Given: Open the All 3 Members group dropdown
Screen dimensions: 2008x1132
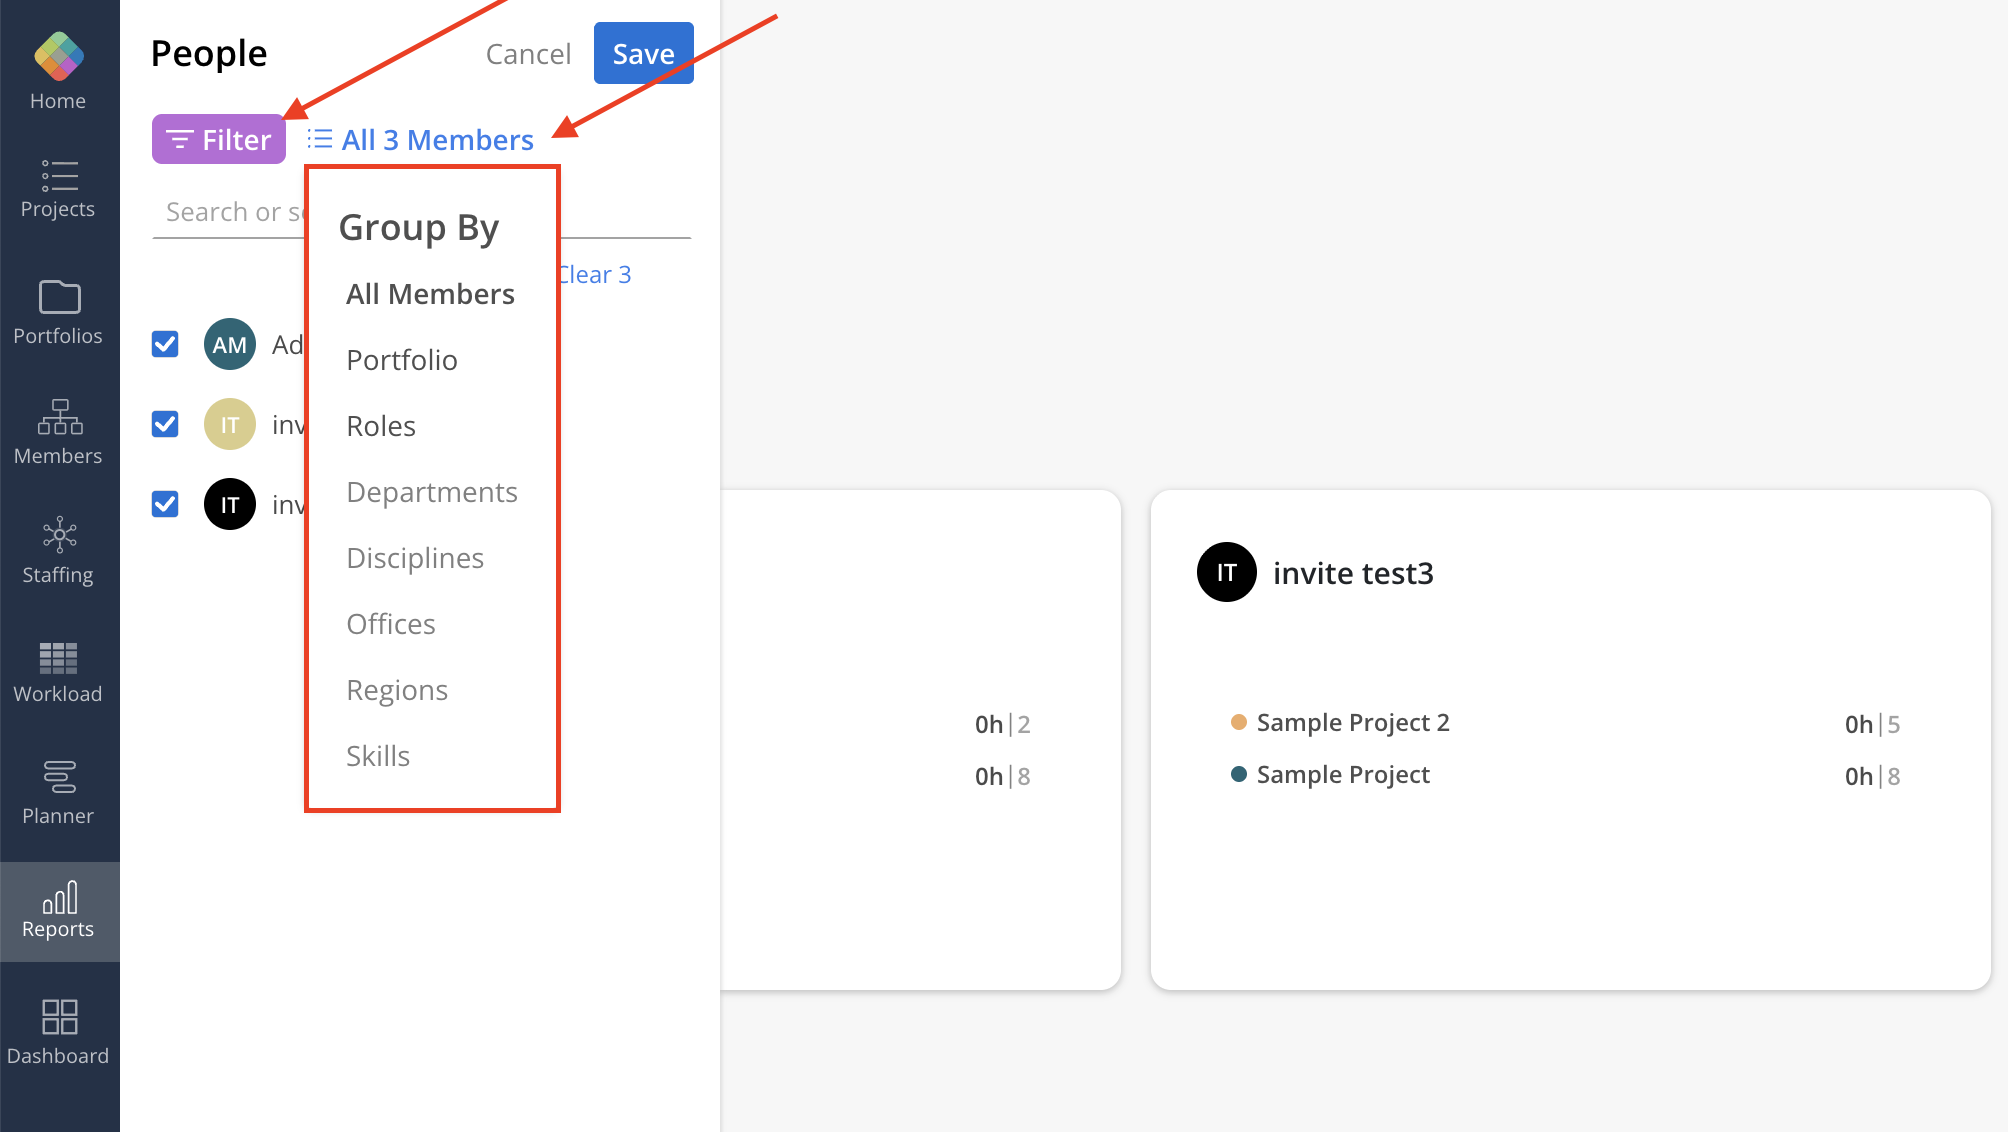Looking at the screenshot, I should 421,140.
